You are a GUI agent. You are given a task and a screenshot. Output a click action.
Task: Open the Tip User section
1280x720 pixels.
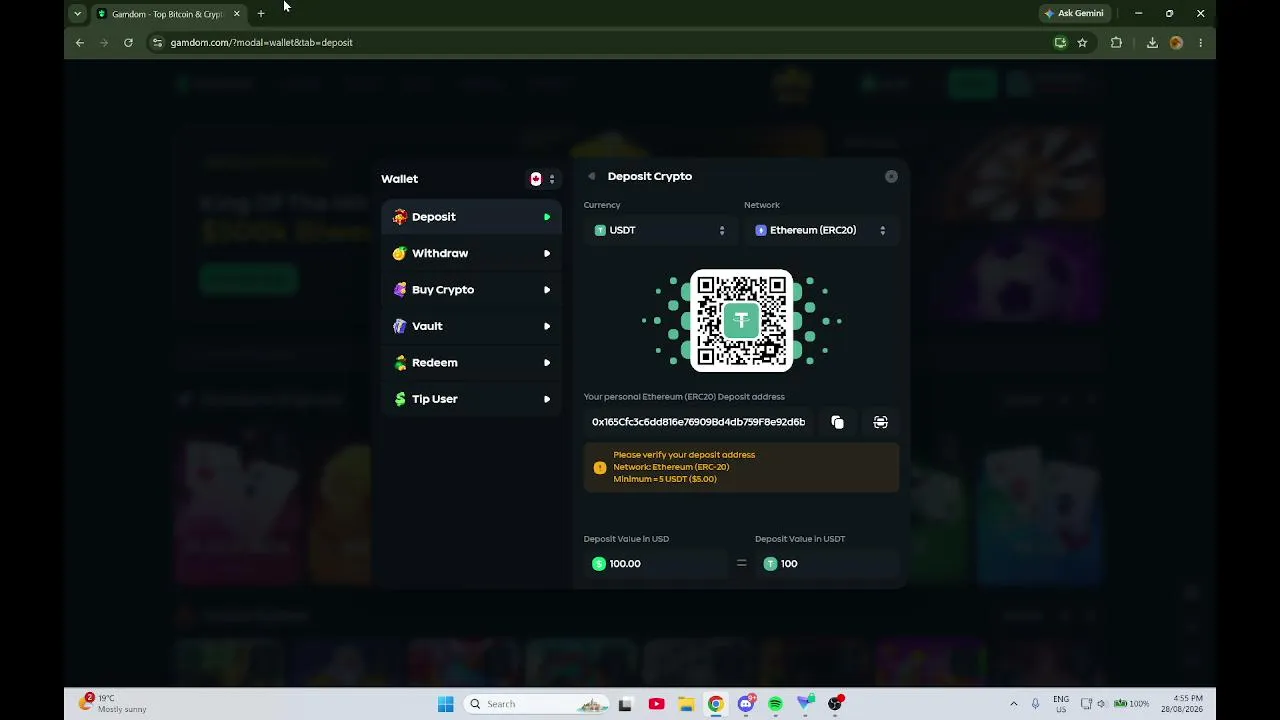click(471, 399)
